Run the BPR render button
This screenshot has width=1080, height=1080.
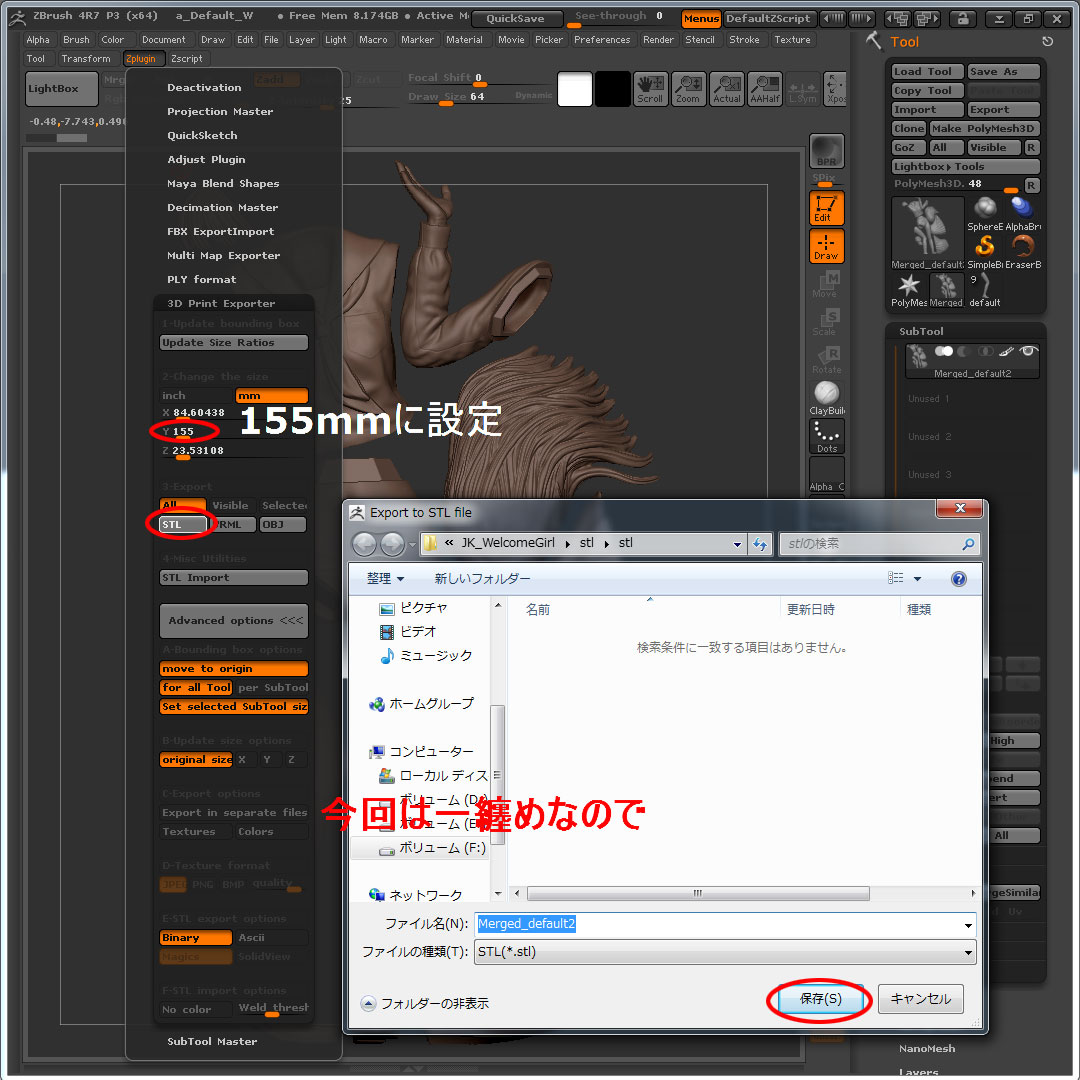827,151
